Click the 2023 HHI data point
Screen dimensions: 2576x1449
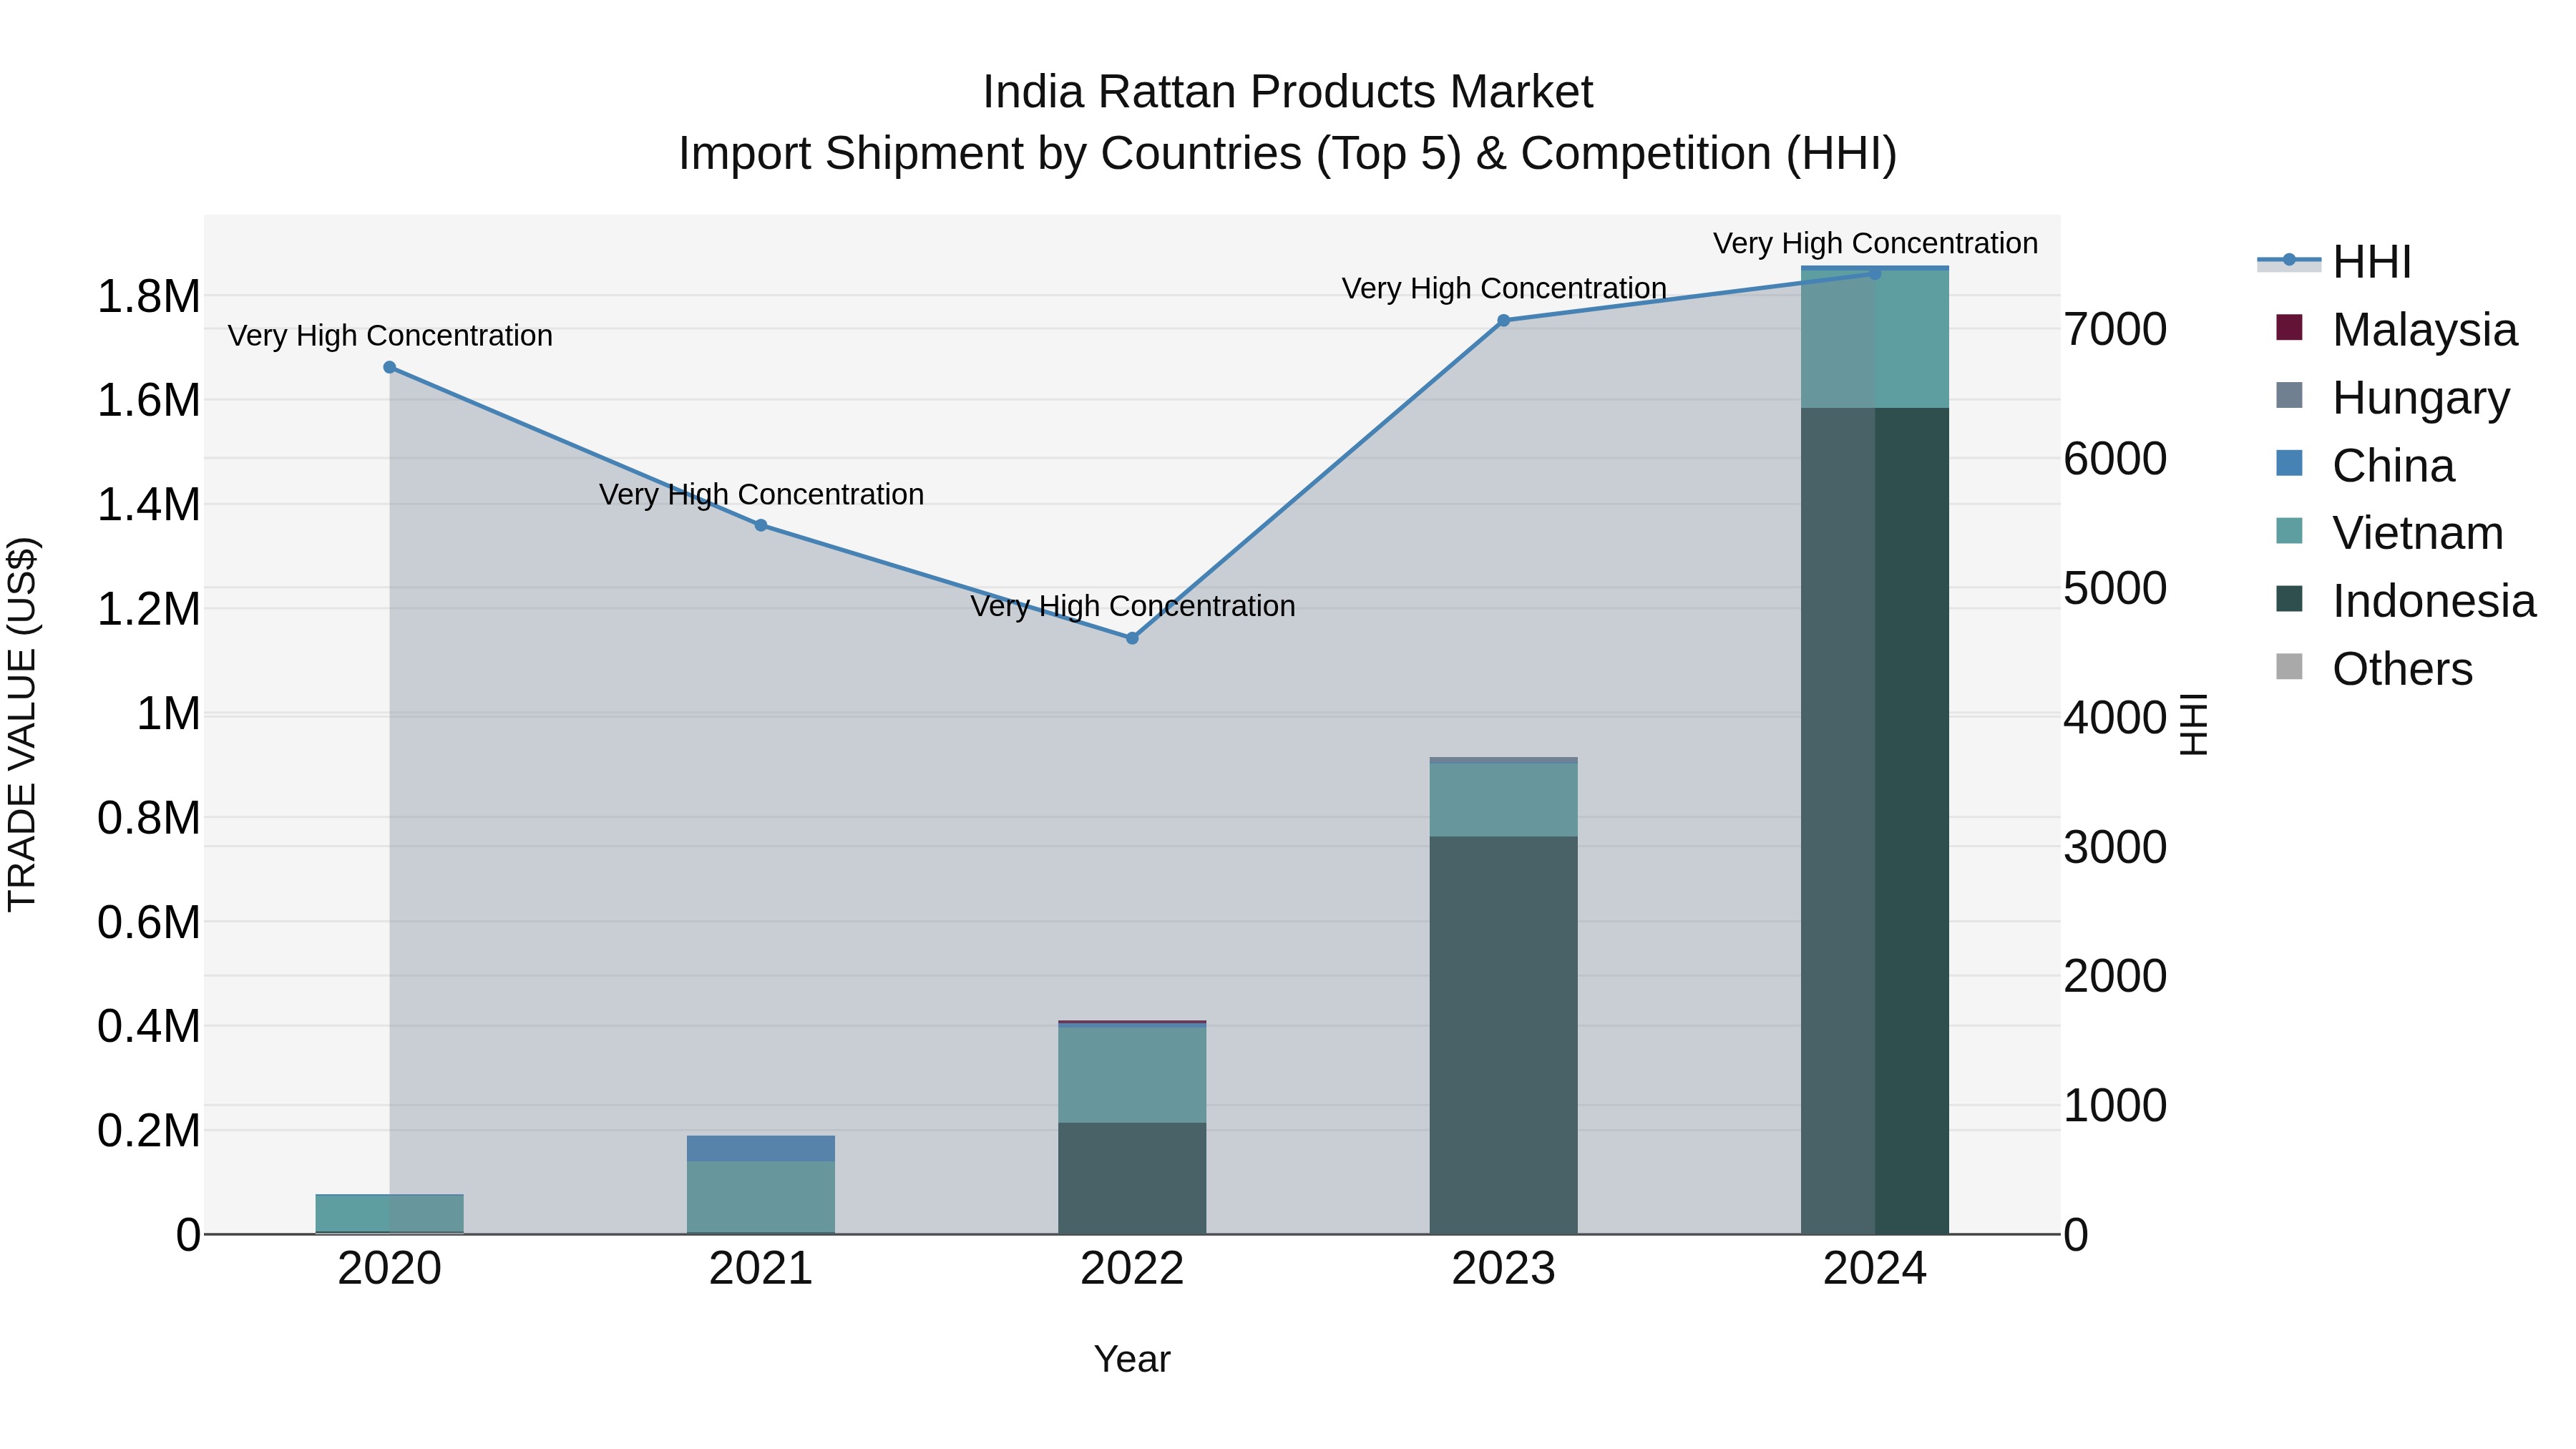pyautogui.click(x=1503, y=320)
